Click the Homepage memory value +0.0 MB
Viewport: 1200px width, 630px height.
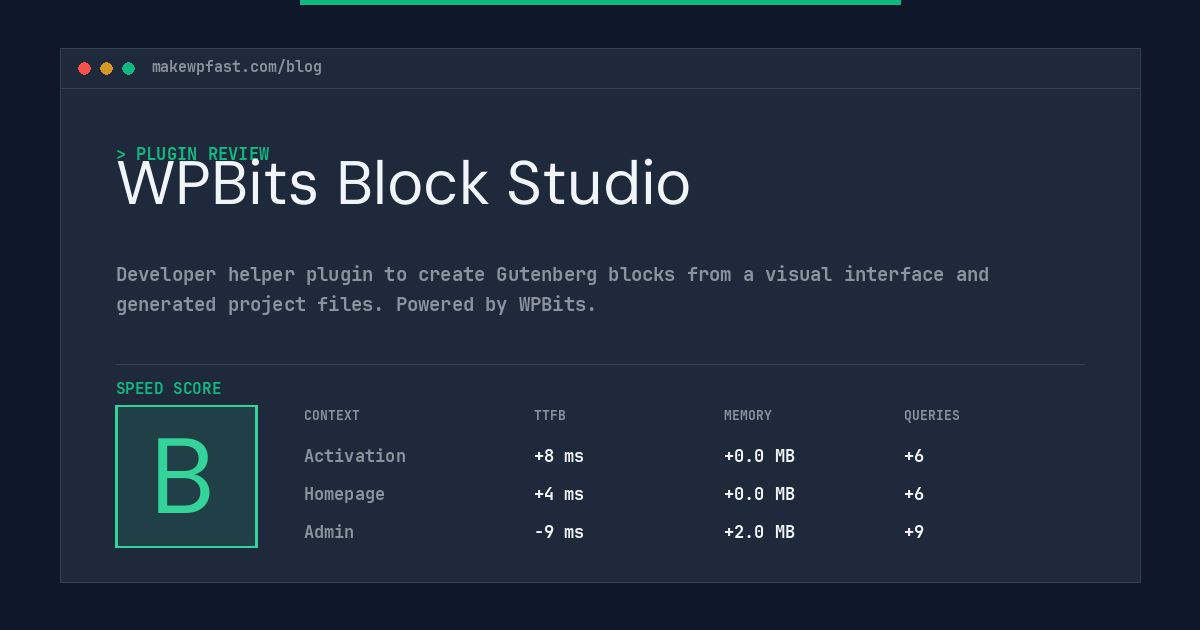(x=759, y=494)
